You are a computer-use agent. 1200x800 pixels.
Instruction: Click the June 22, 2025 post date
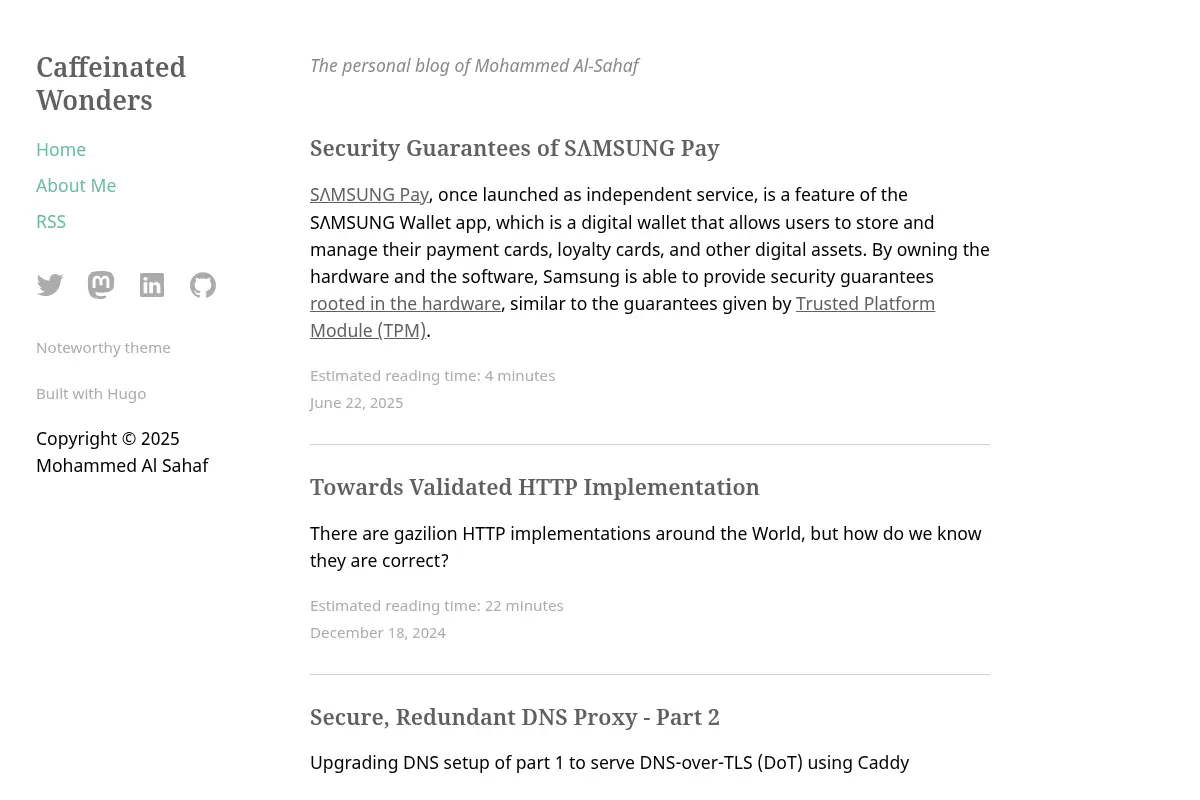pyautogui.click(x=356, y=402)
